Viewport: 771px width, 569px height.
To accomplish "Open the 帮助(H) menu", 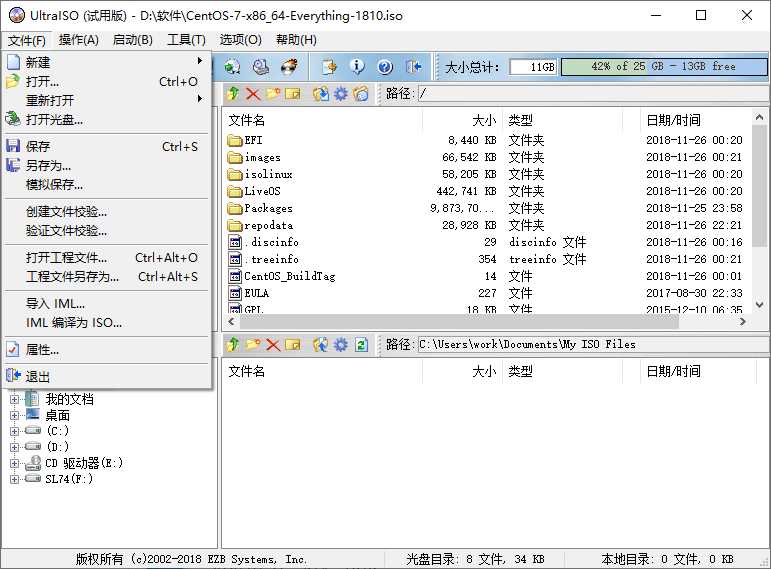I will tap(296, 40).
